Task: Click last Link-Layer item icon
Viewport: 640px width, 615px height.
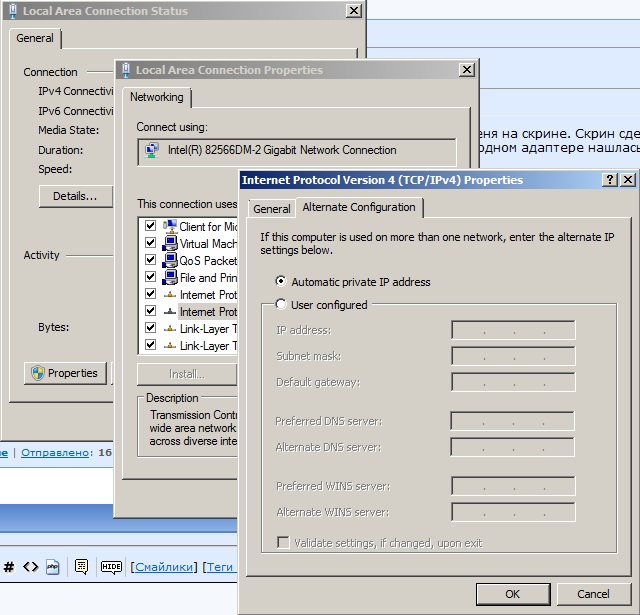Action: 170,346
